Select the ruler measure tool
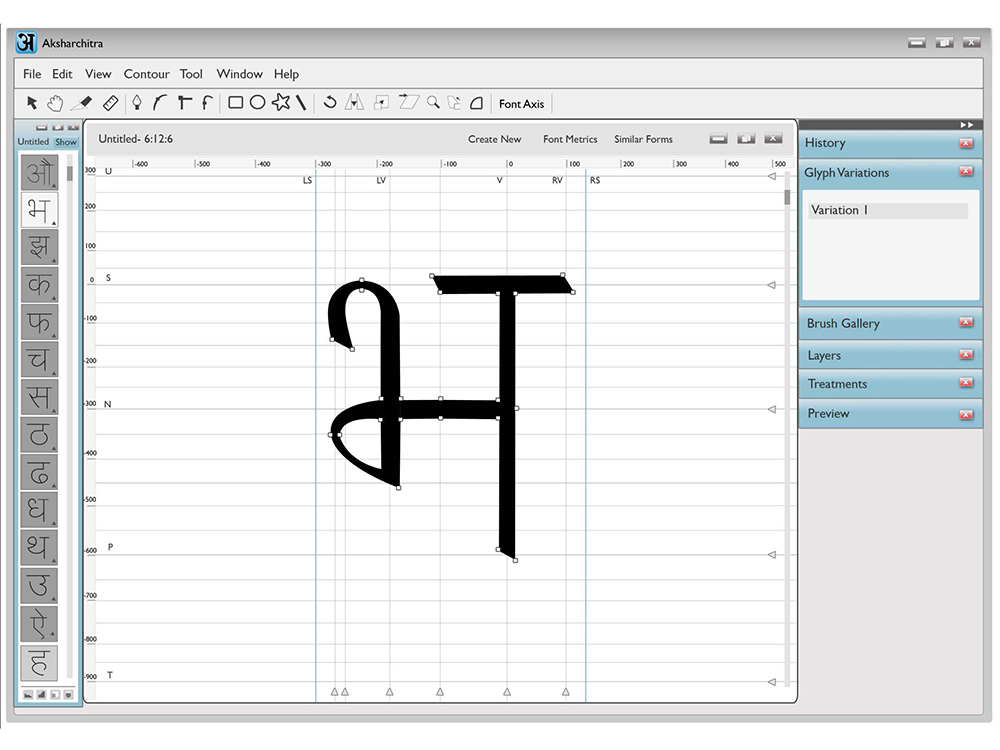This screenshot has width=1000, height=750. pos(110,103)
